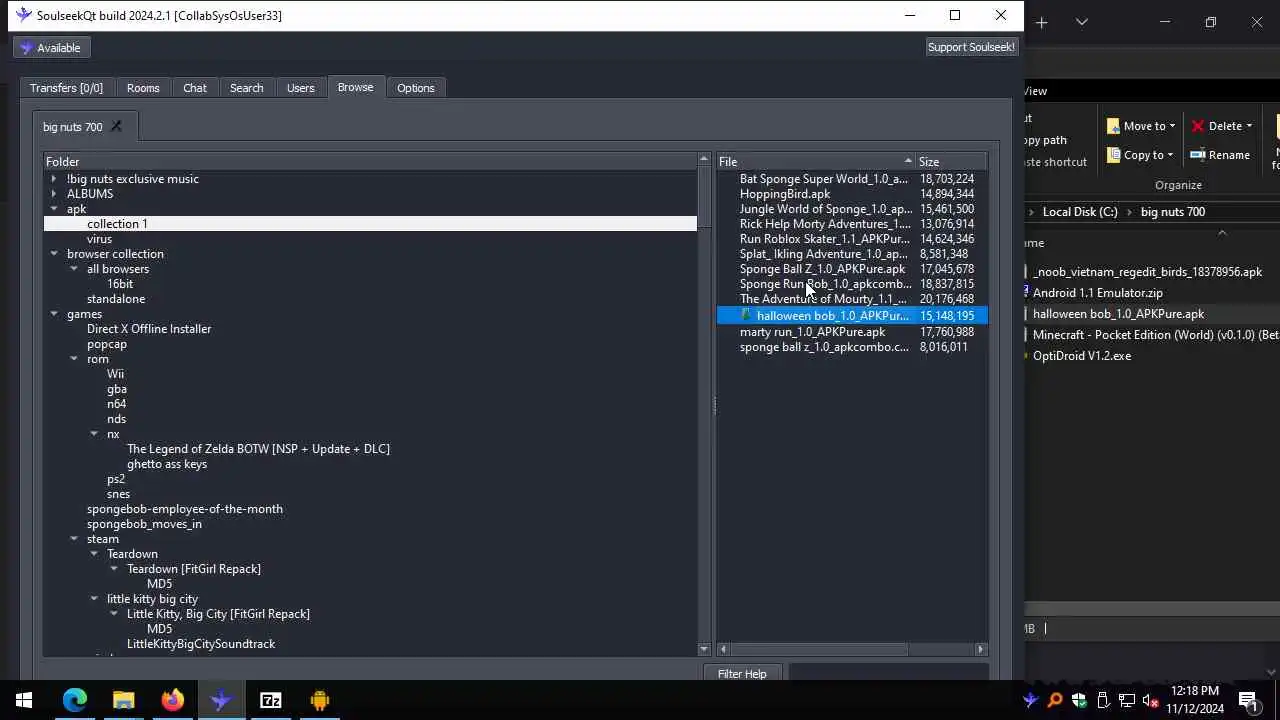Click the file filter input field
The image size is (1280, 720).
click(888, 674)
